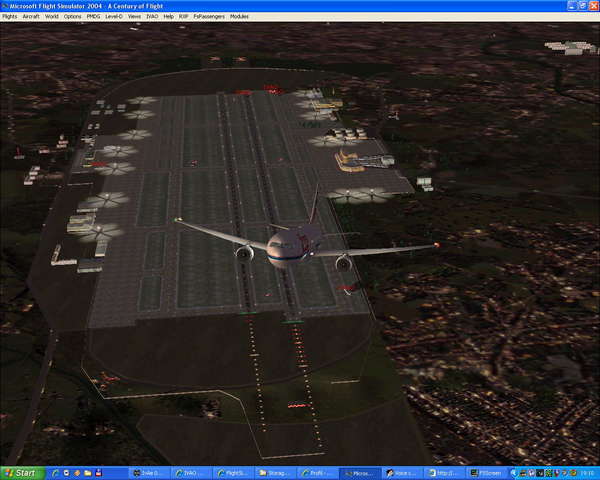Screen dimensions: 600x480
Task: Switch to the Storag... folder taskbar window
Action: click(274, 473)
